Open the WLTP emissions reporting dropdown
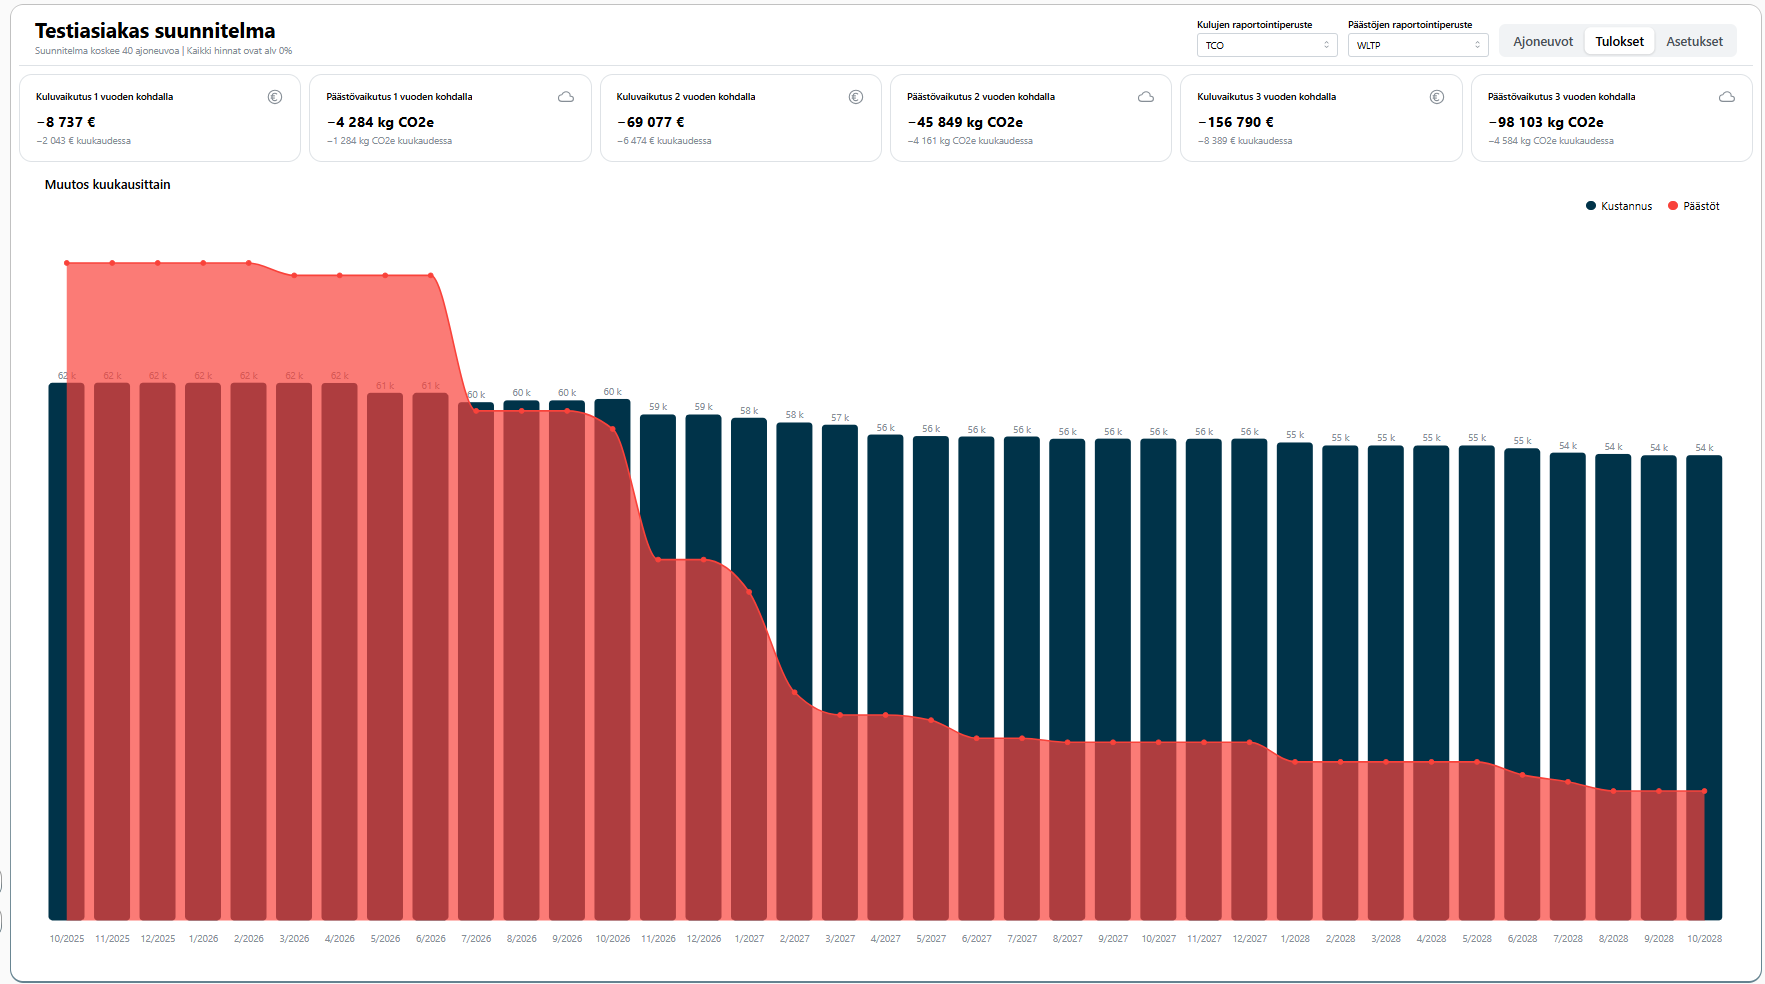 pos(1417,45)
